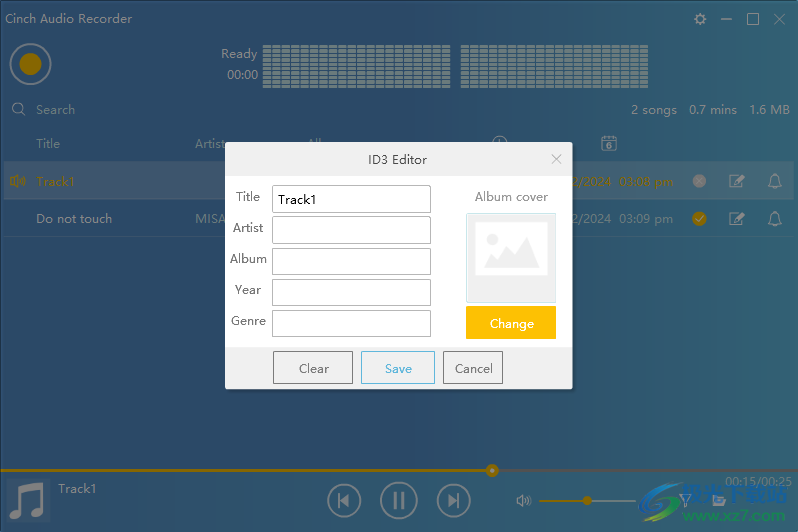798x532 pixels.
Task: Open settings gear icon in title bar
Action: (700, 19)
